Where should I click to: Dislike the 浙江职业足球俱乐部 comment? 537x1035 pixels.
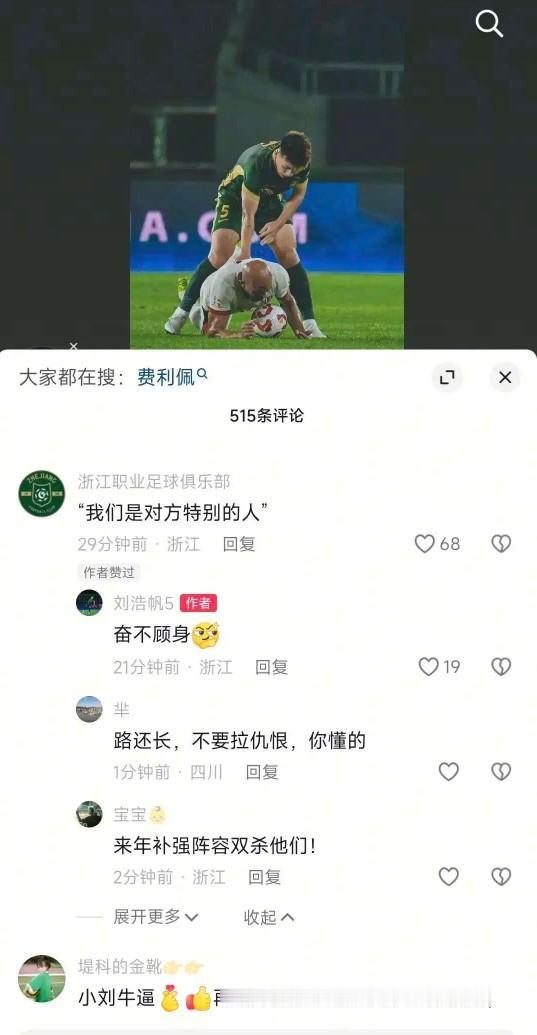pos(501,544)
